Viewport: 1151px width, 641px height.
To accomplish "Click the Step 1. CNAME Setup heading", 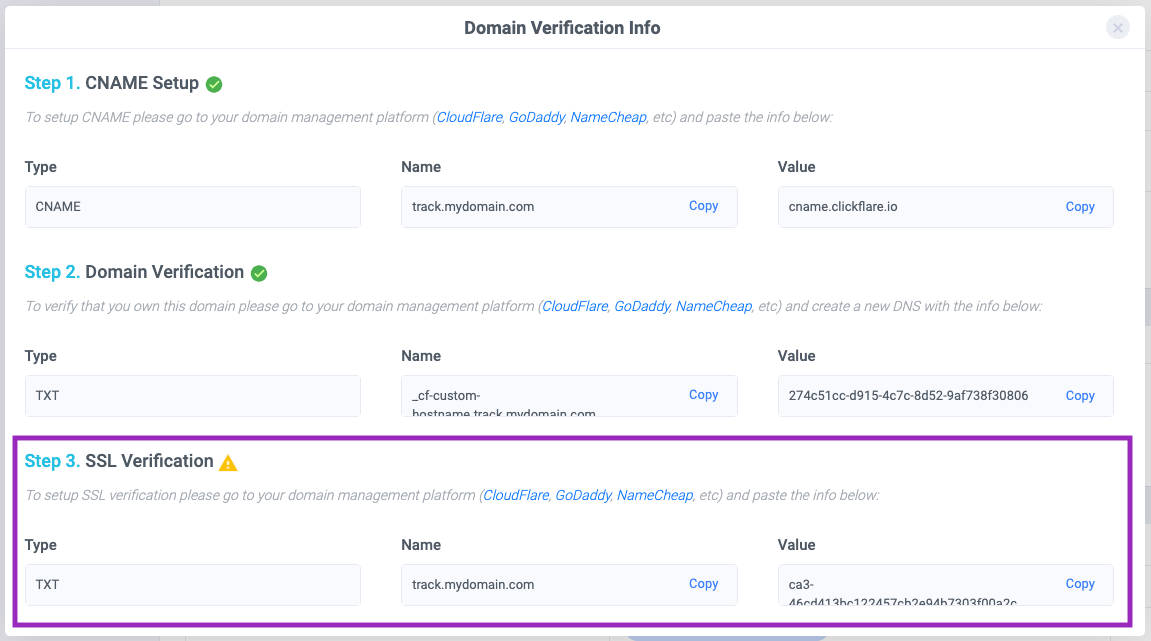I will (112, 83).
